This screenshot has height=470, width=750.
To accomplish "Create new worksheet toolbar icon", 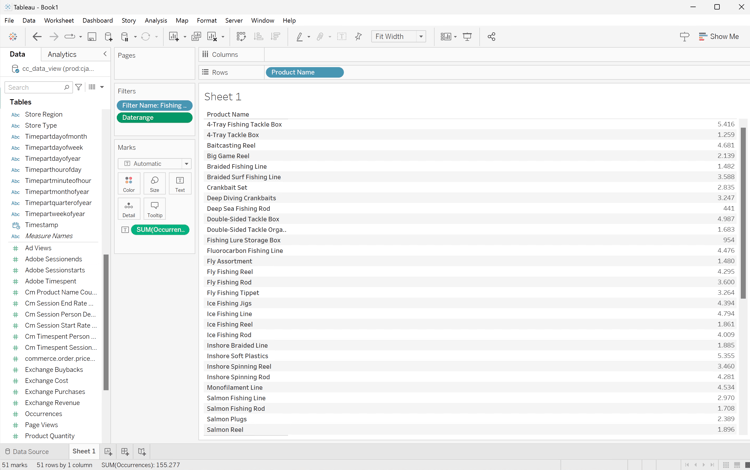I will (174, 37).
